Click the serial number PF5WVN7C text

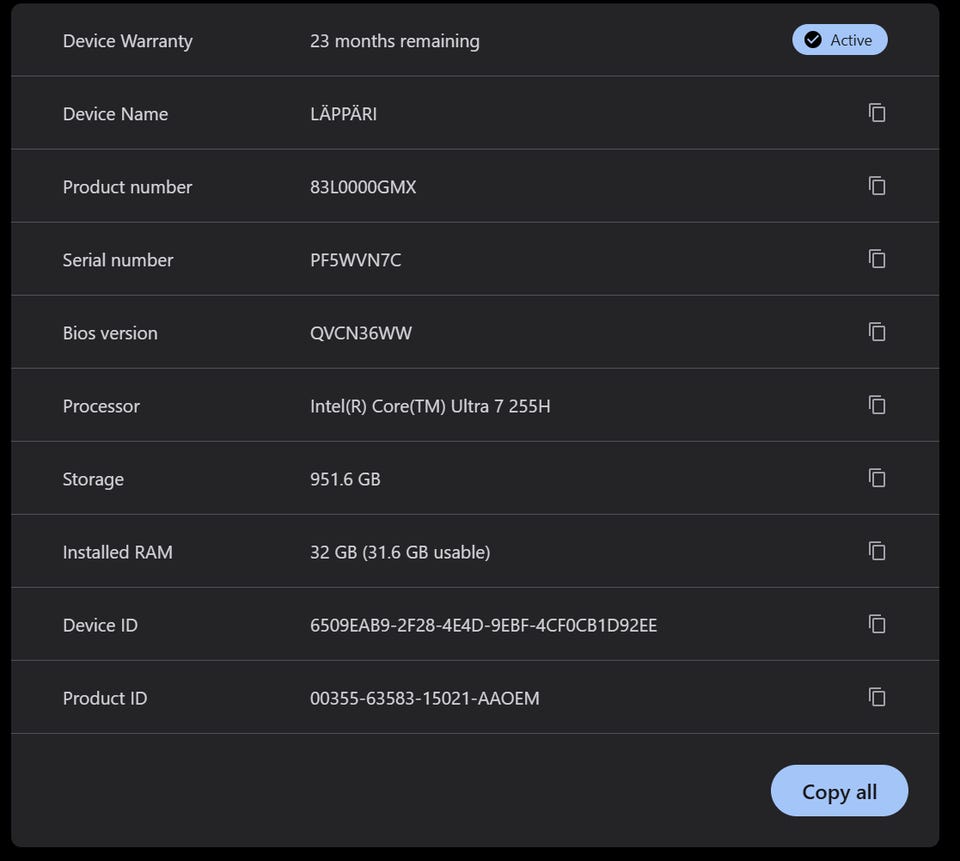355,260
